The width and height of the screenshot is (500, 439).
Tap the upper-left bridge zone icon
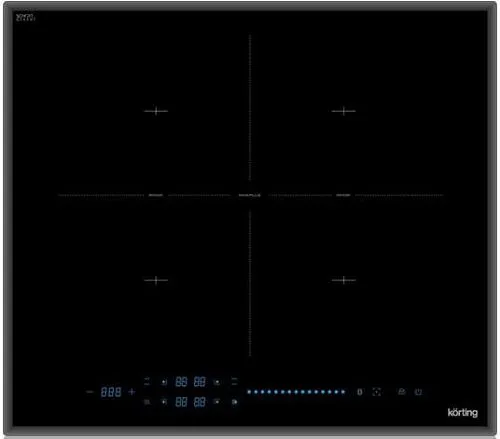coord(147,382)
